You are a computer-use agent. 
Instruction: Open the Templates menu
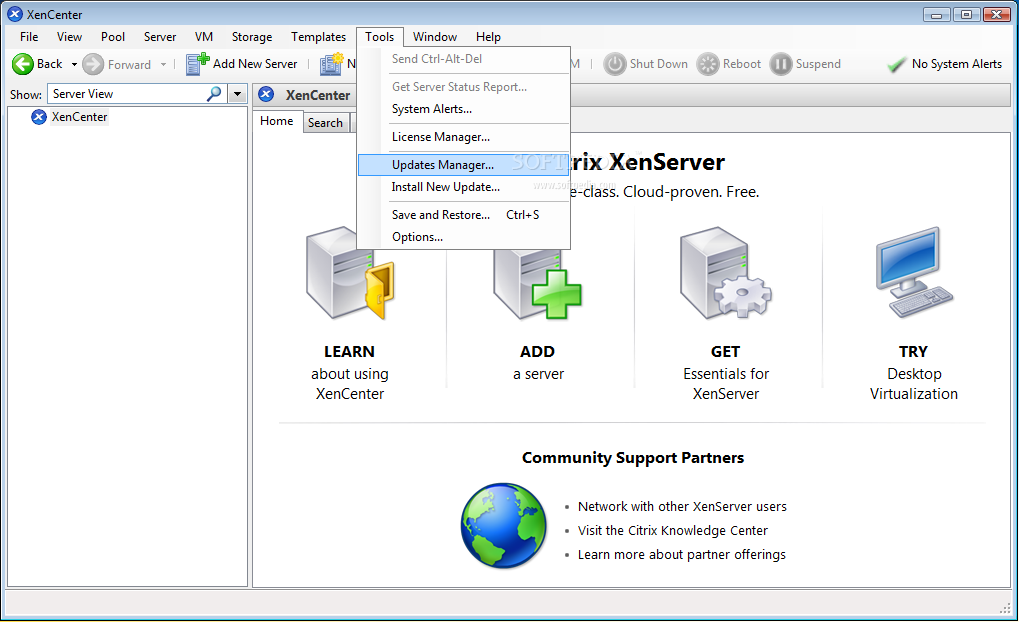click(318, 37)
